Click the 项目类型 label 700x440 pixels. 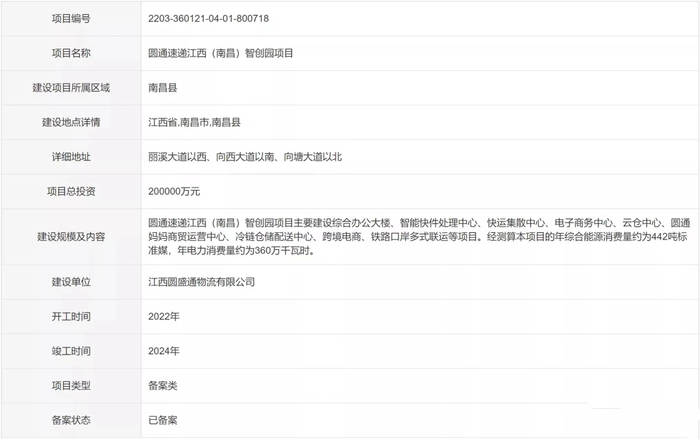tap(71, 386)
